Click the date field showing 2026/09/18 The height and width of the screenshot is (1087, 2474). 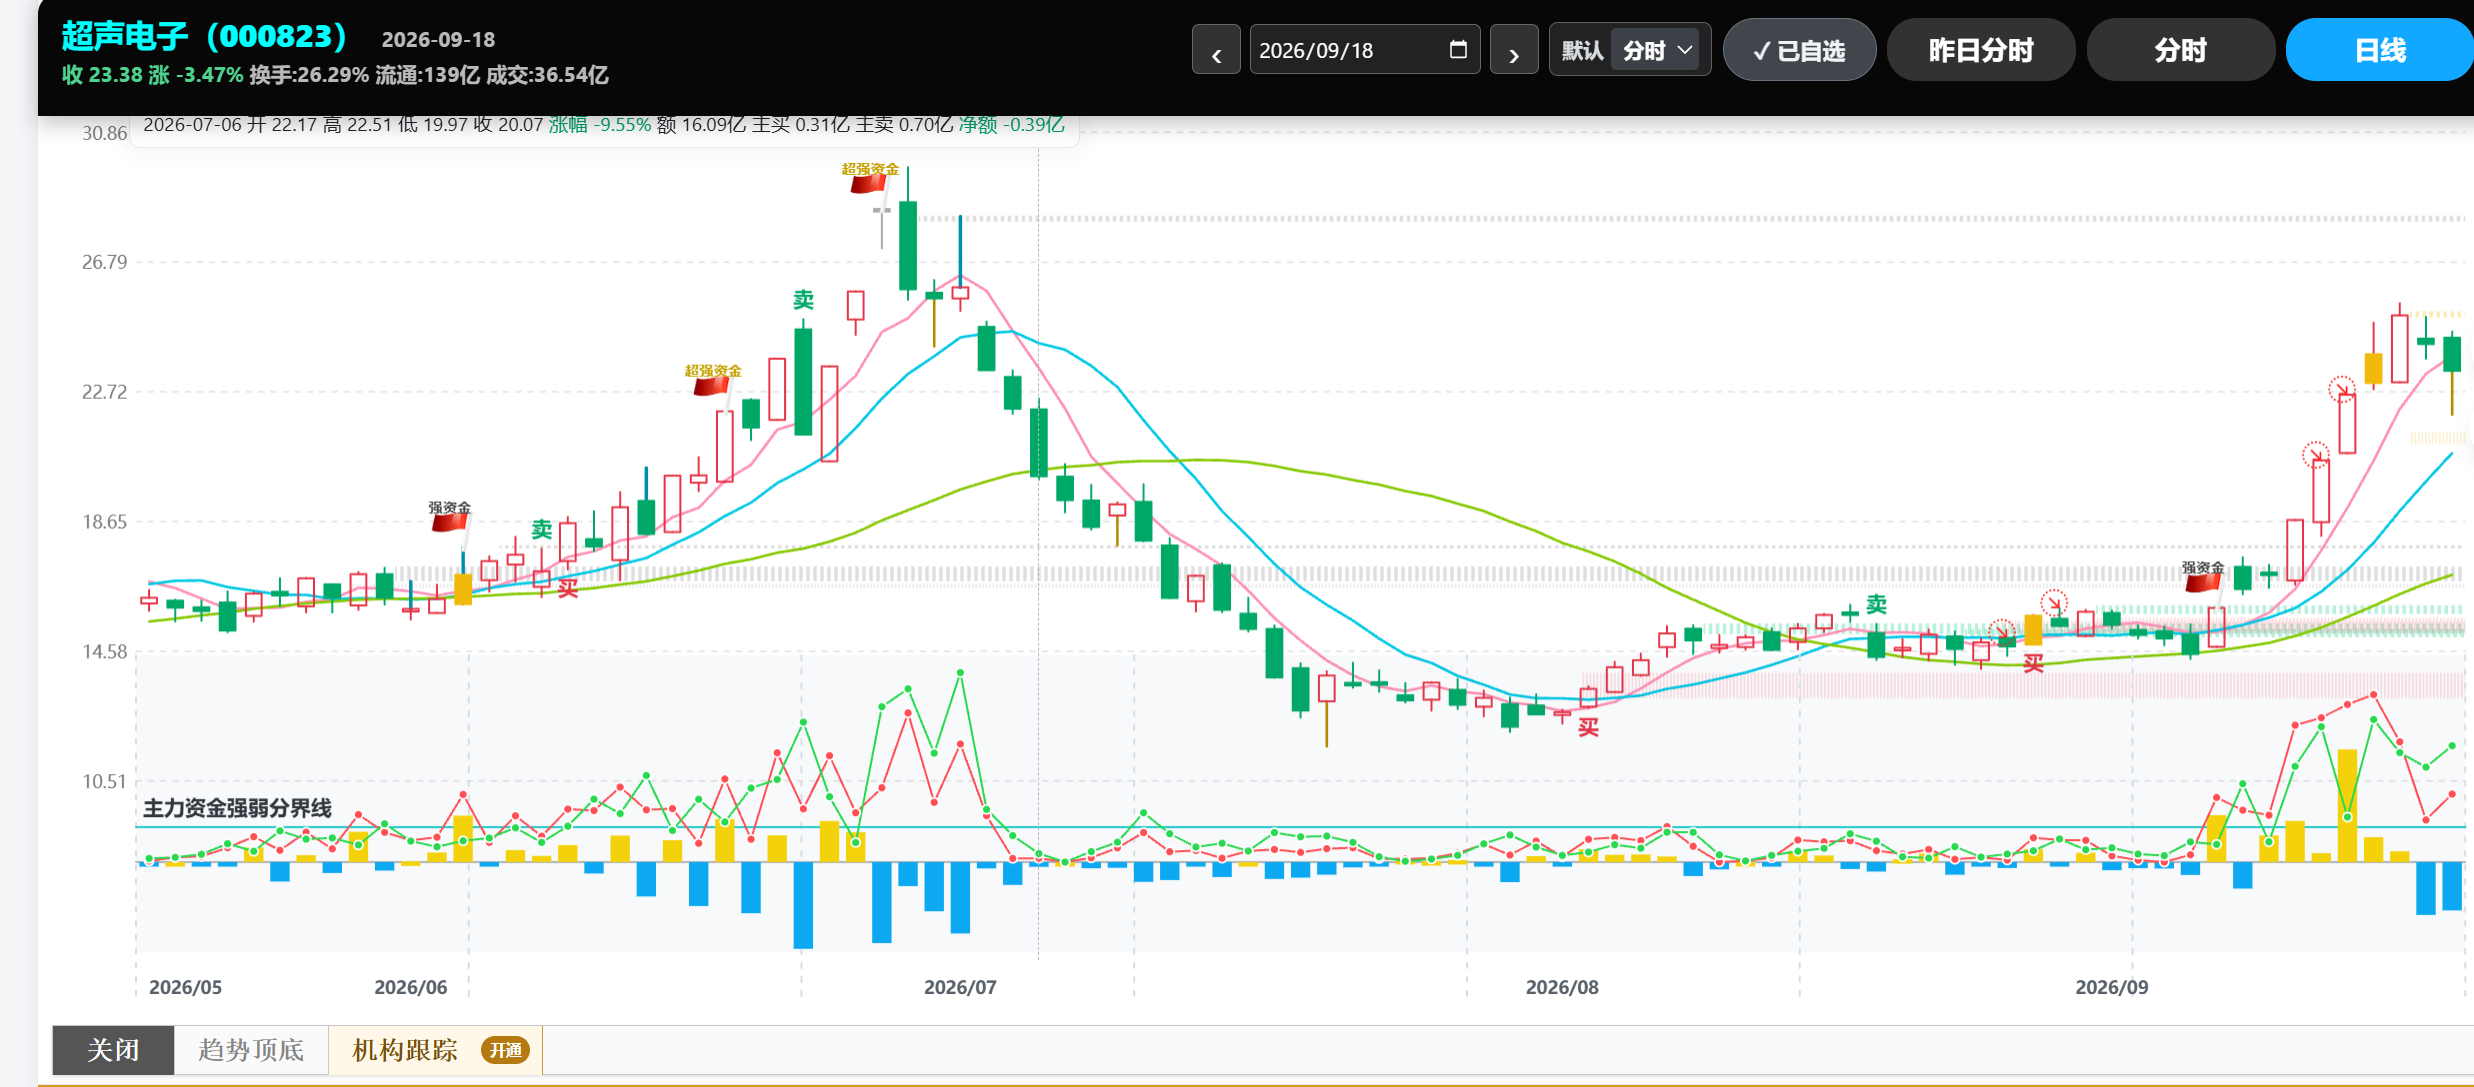[x=1364, y=50]
